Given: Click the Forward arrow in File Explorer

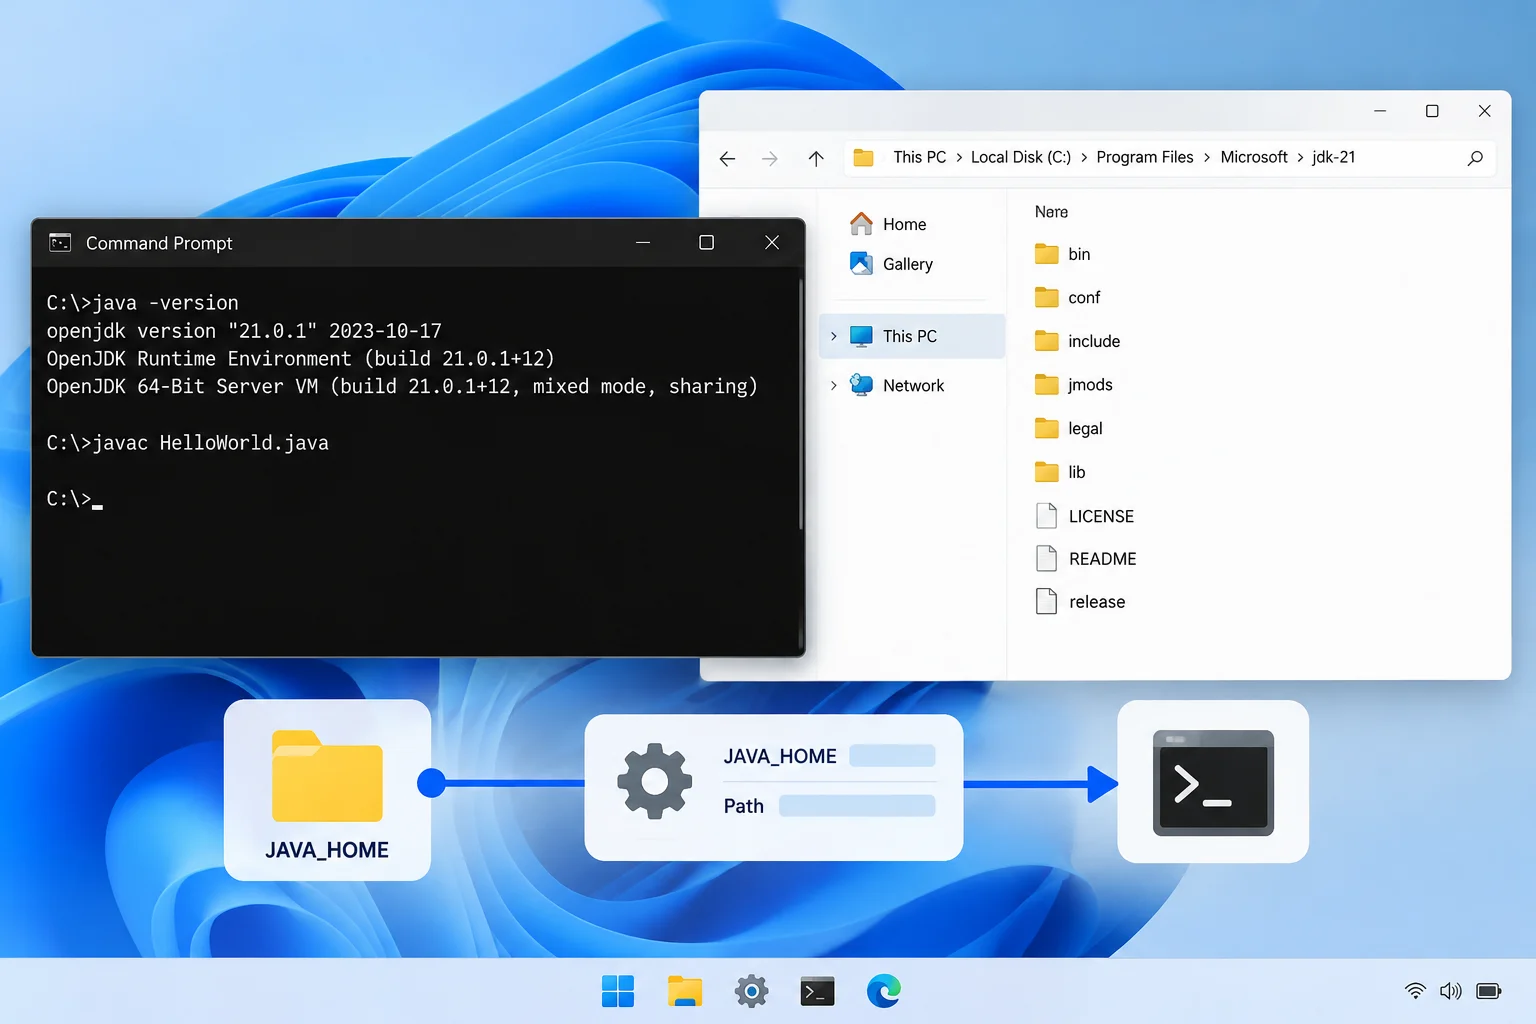Looking at the screenshot, I should (x=769, y=159).
